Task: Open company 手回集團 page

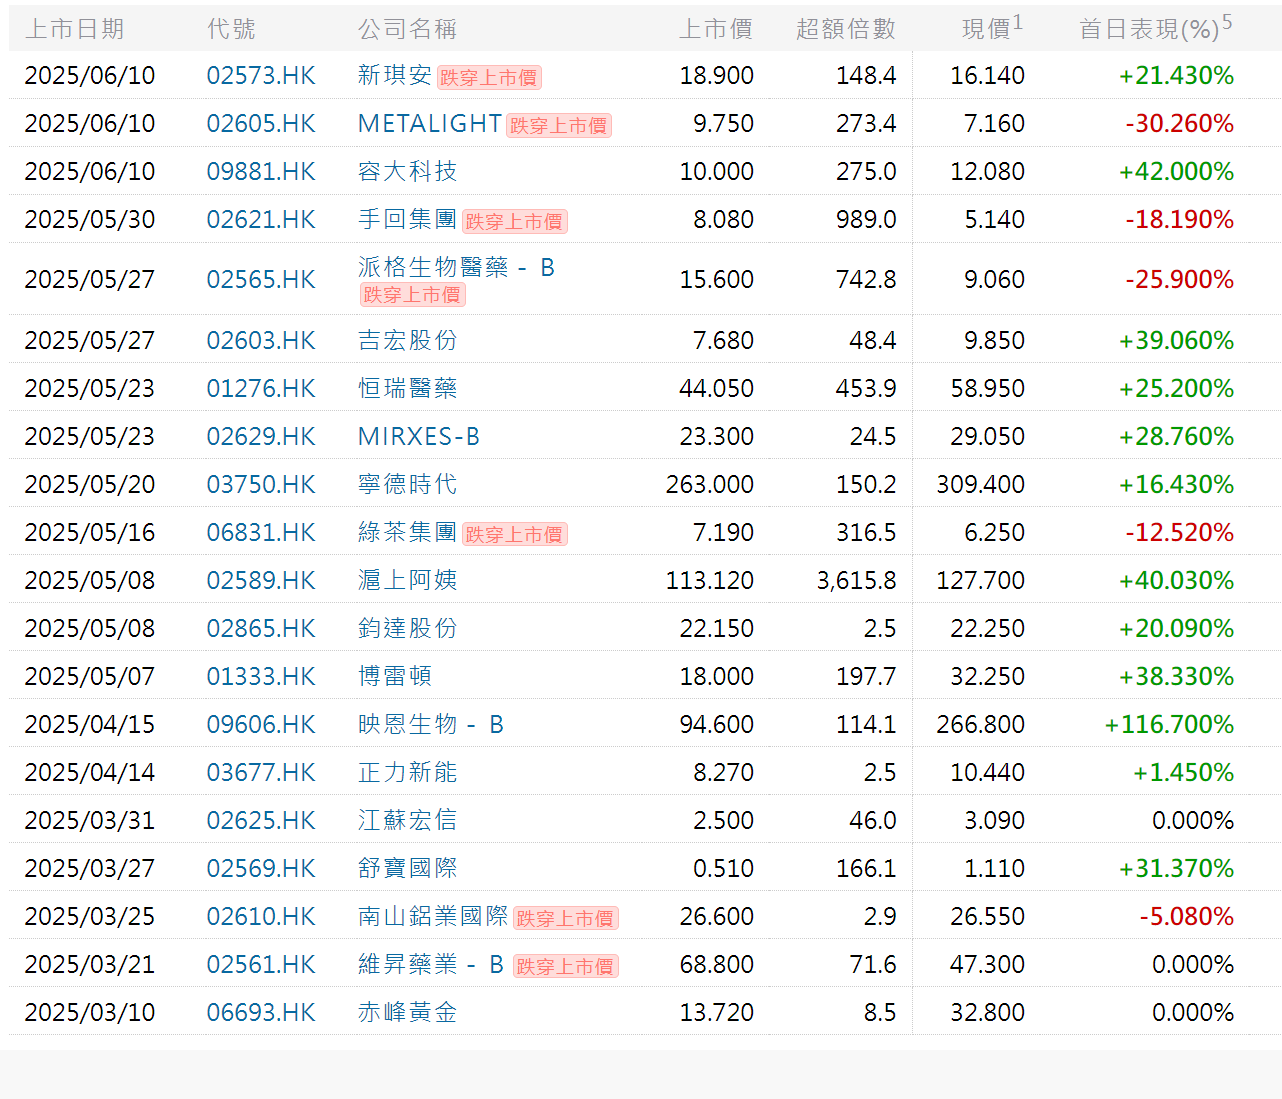Action: (408, 220)
